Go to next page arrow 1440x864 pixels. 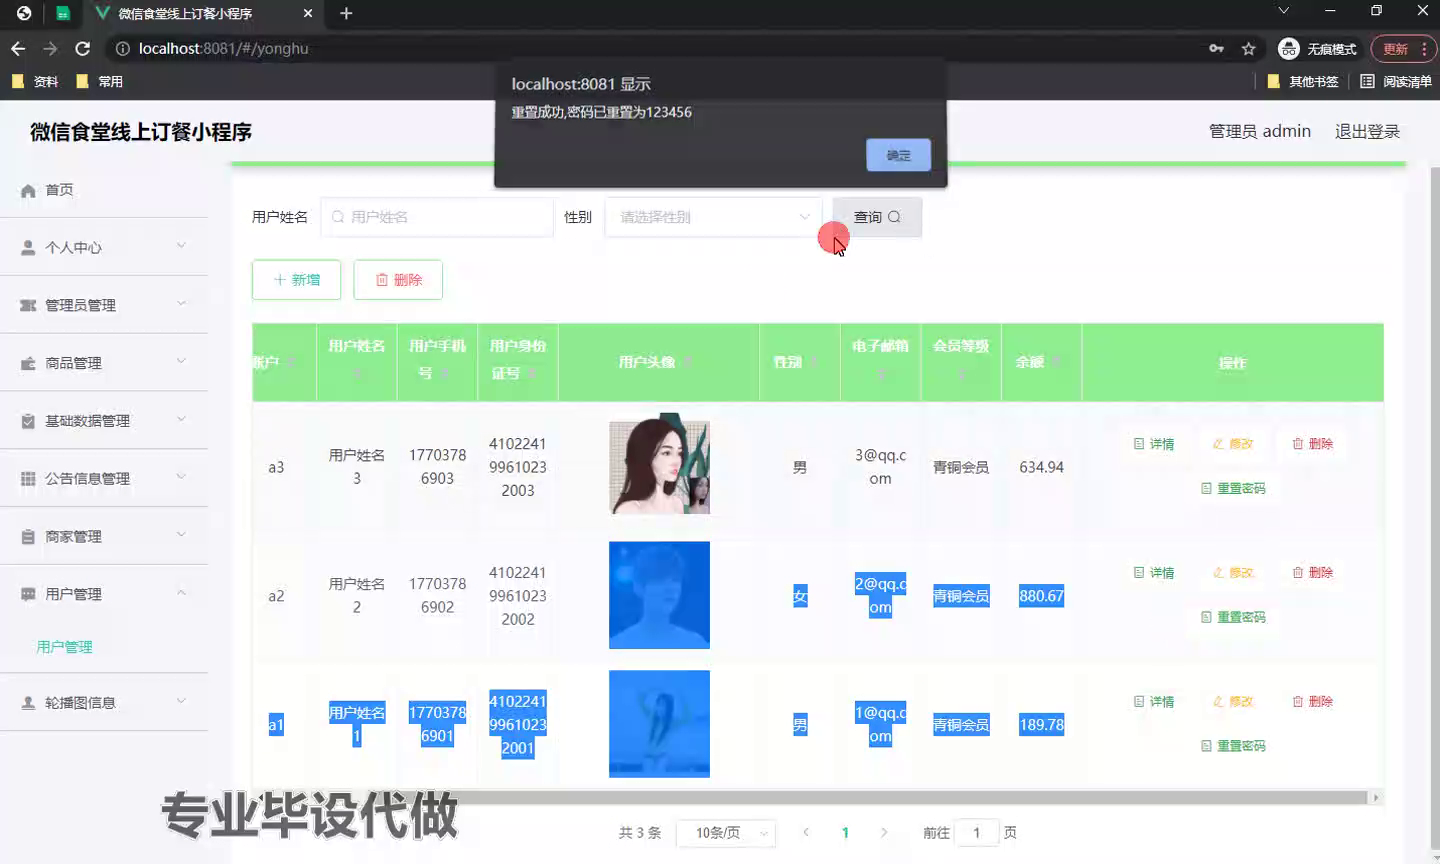click(x=884, y=832)
